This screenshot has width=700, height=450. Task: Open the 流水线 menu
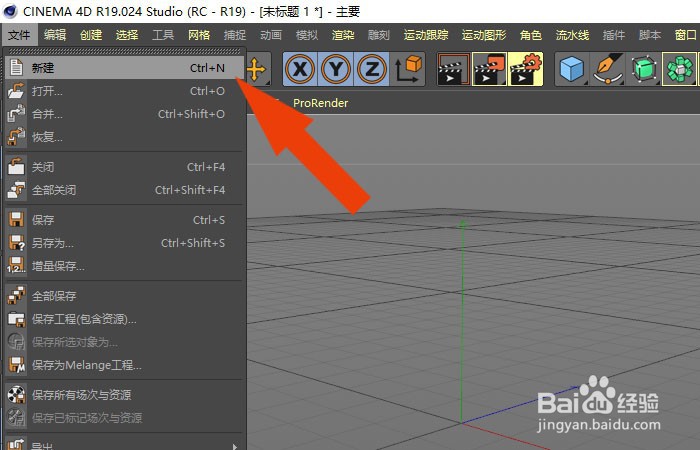[x=572, y=35]
